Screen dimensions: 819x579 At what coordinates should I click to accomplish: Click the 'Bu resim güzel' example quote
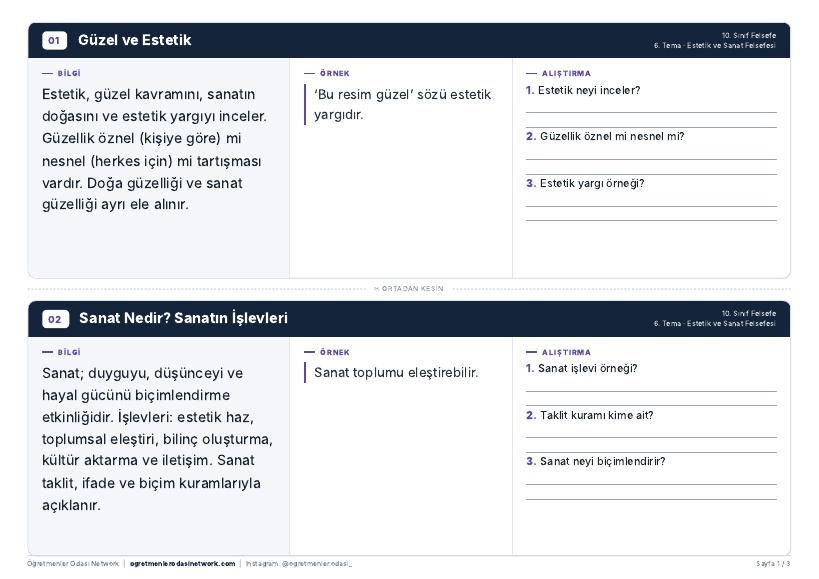(x=402, y=104)
